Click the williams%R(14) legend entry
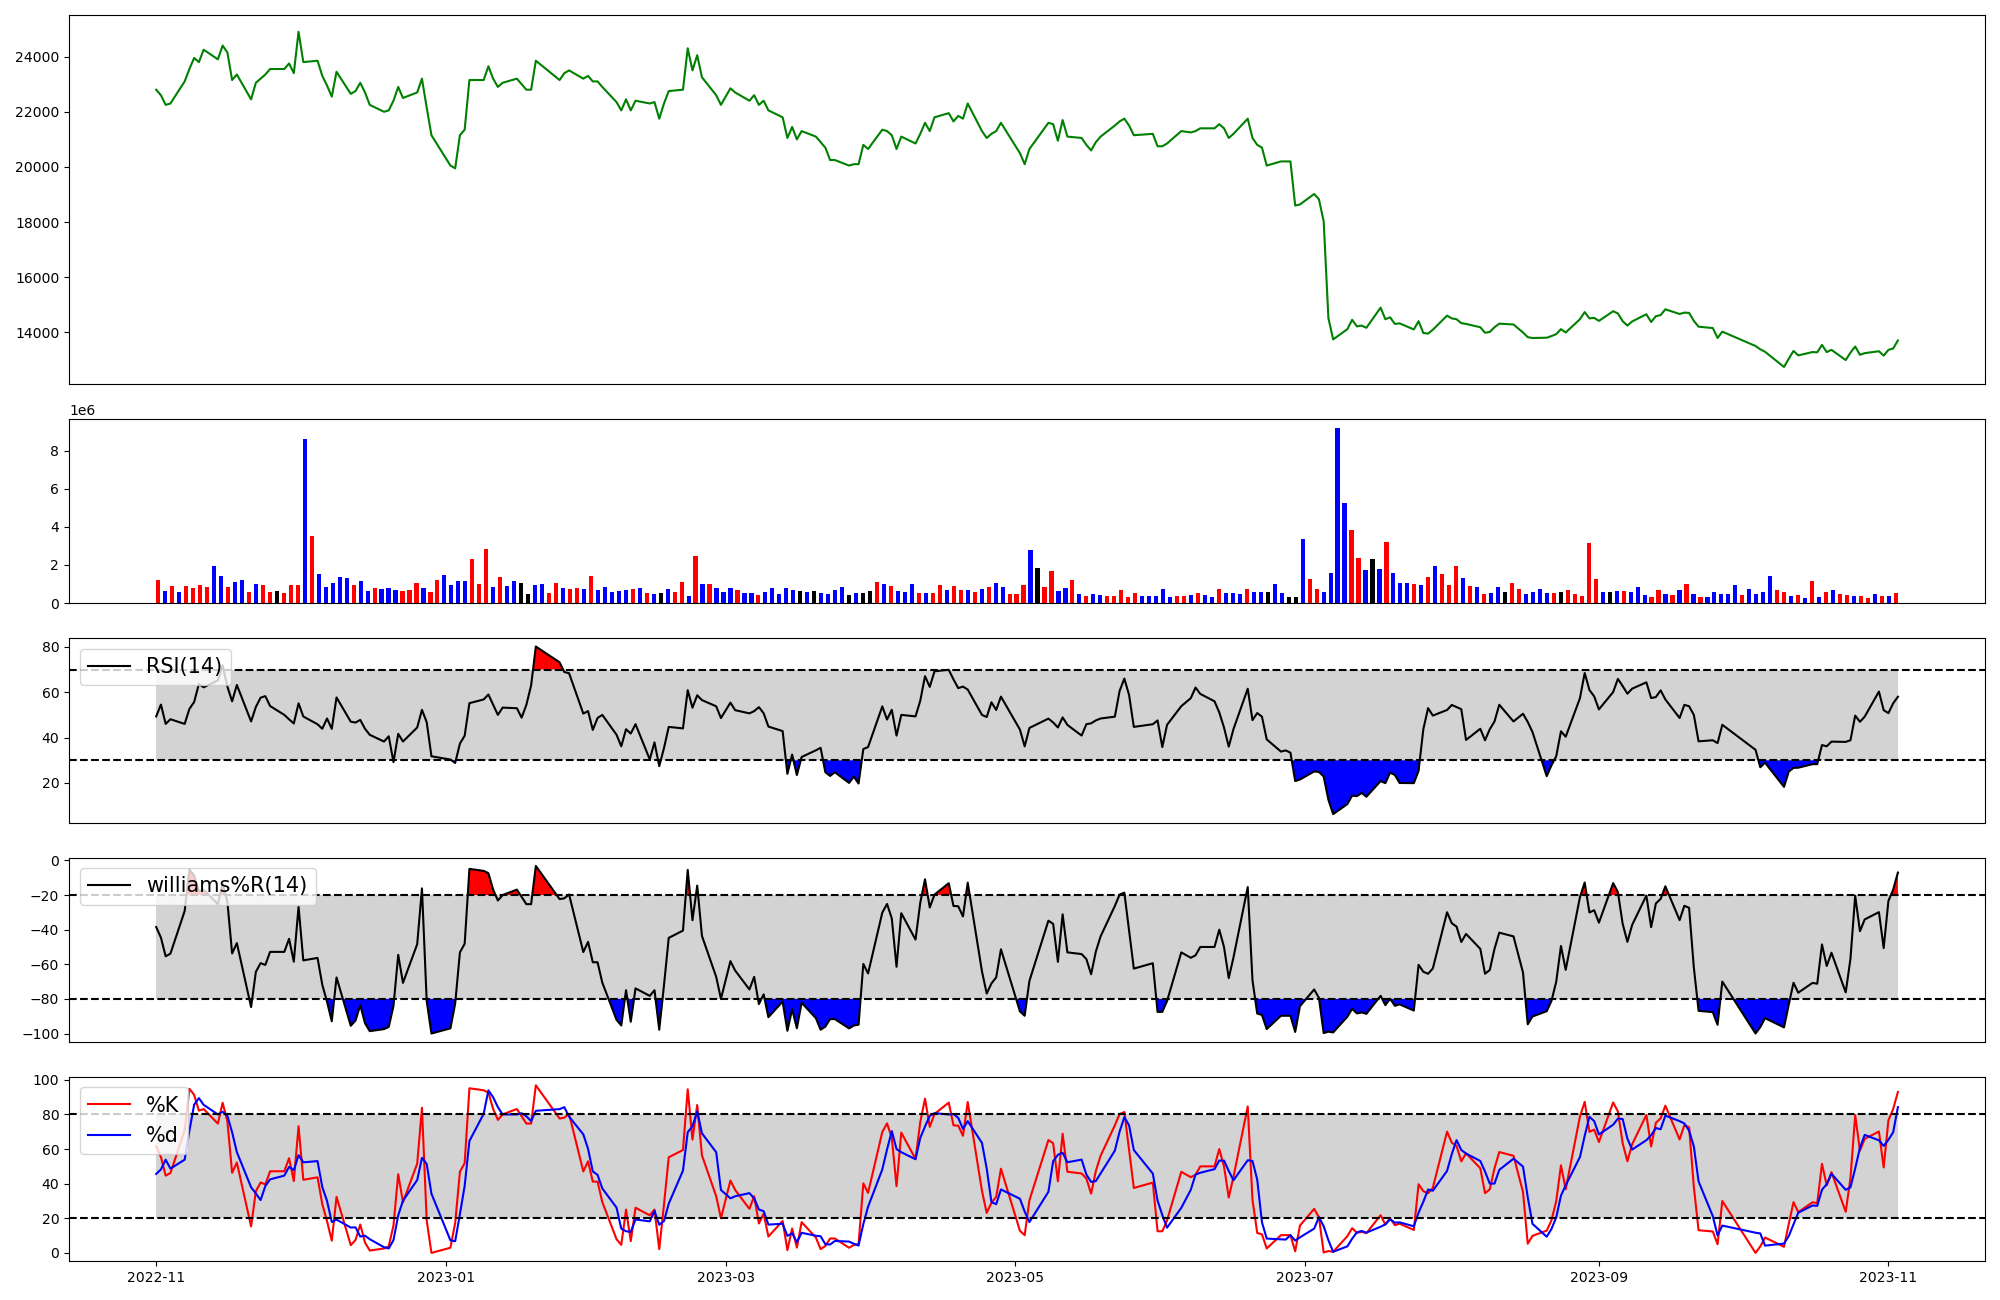Viewport: 2000px width, 1300px height. [226, 885]
